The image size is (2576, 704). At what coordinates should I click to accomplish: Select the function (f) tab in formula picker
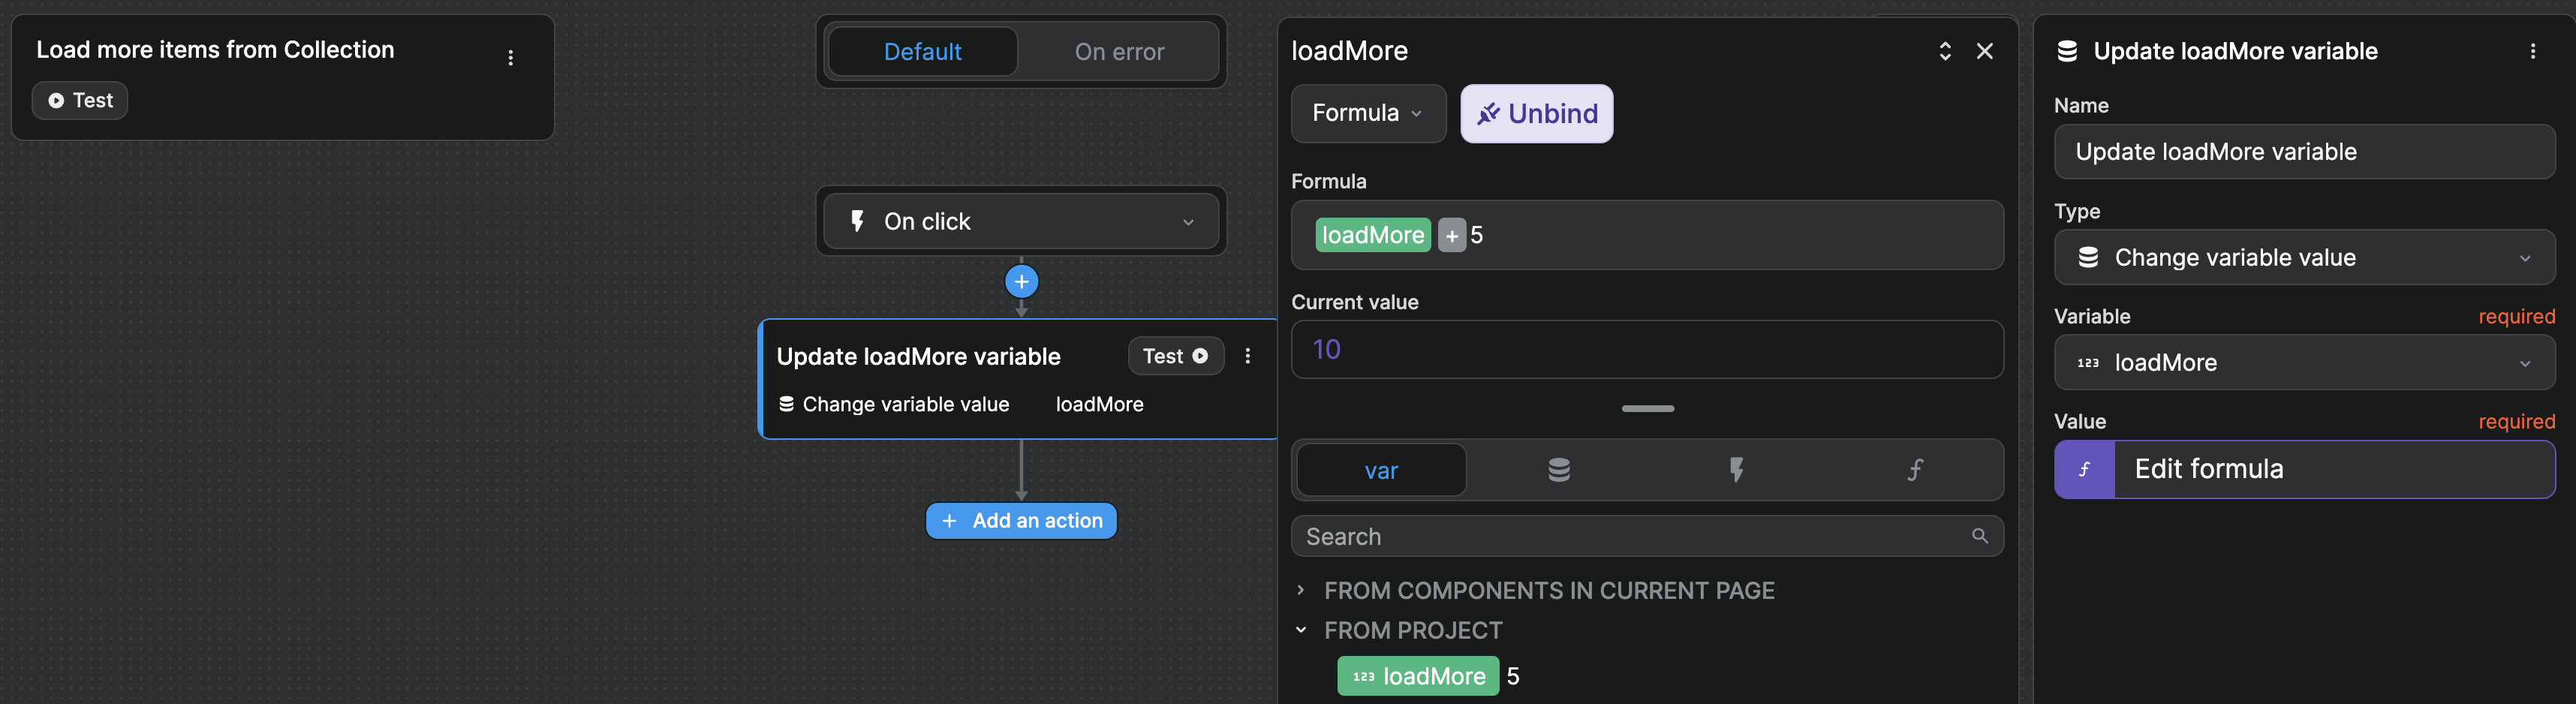tap(1914, 470)
